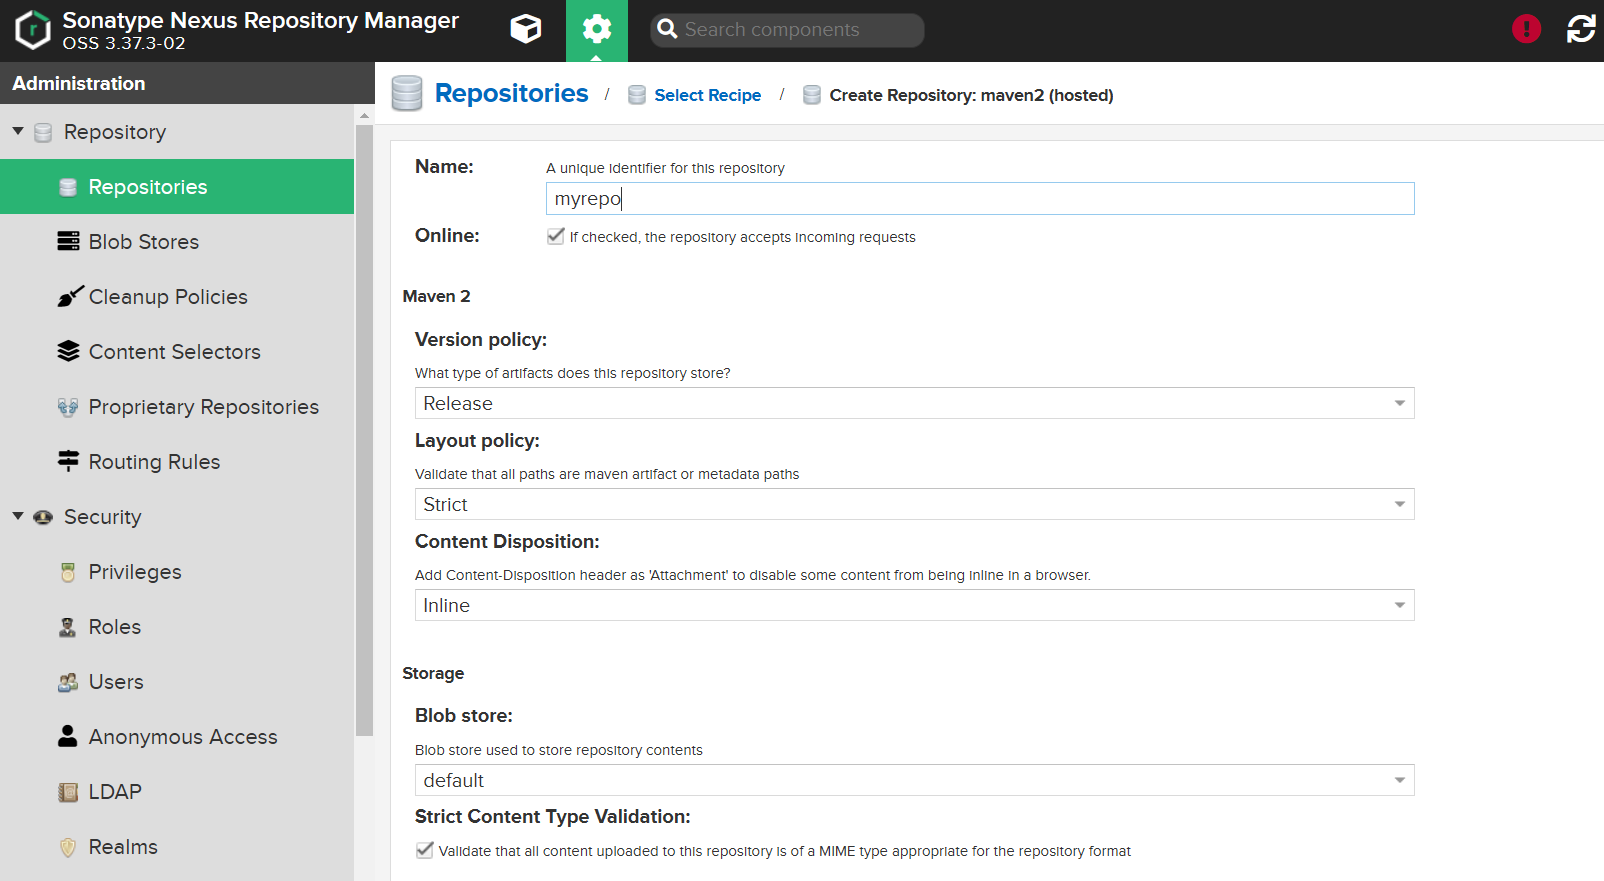Click the large Repositories header icon
Viewport: 1604px width, 881px height.
click(407, 93)
